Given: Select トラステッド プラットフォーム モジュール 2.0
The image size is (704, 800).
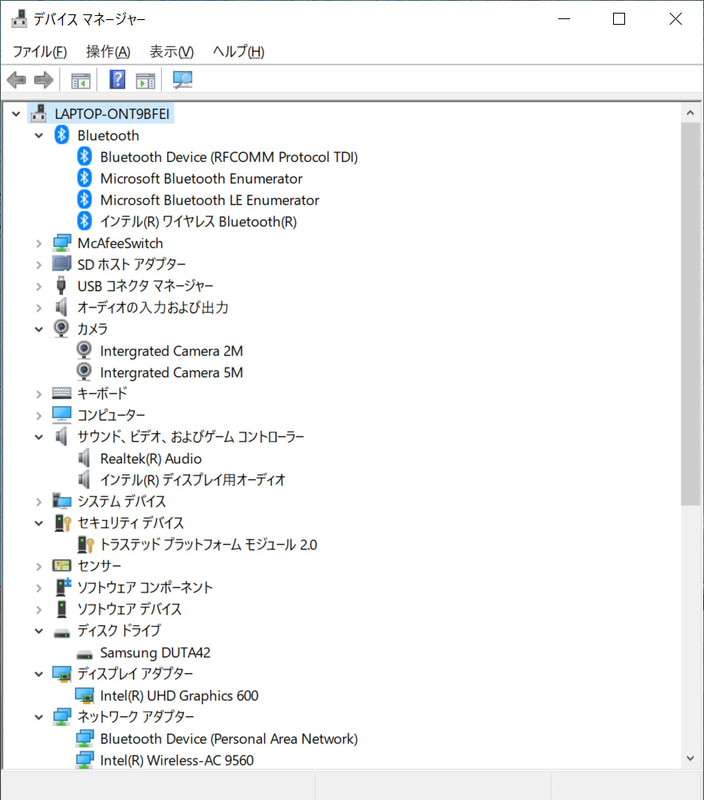Looking at the screenshot, I should point(209,544).
